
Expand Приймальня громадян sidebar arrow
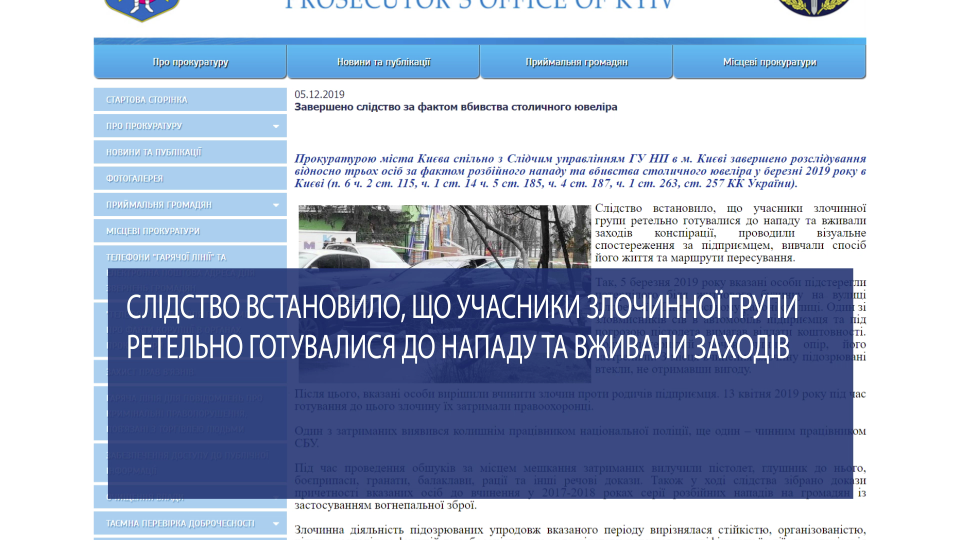pos(276,205)
